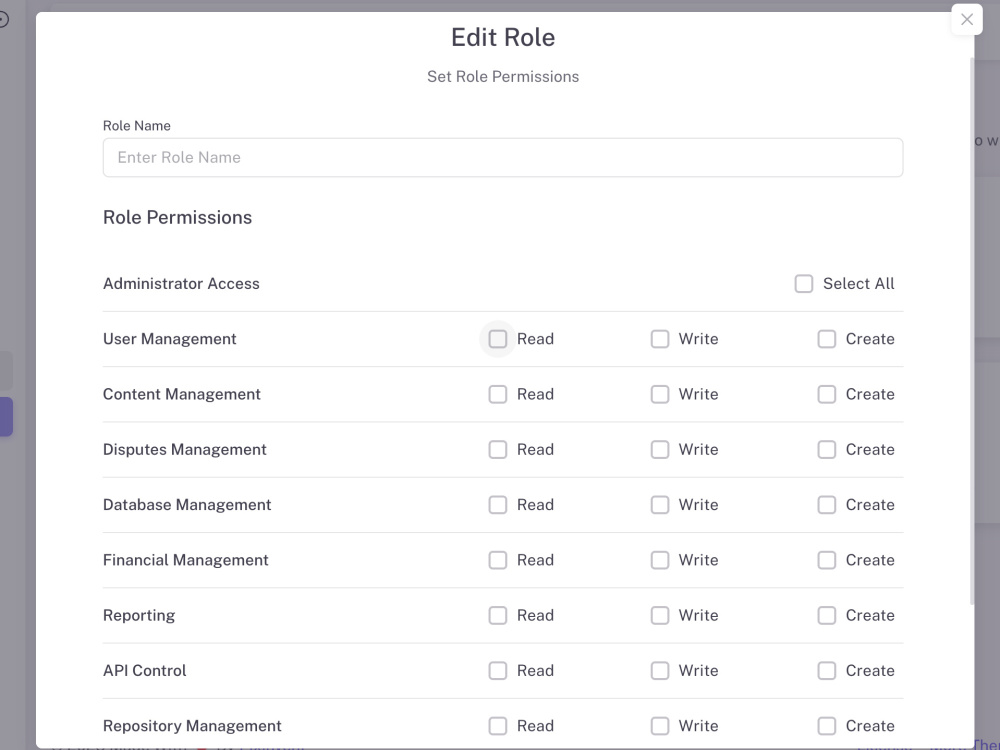The width and height of the screenshot is (1000, 750).
Task: Tick Read for Content Management
Action: coord(497,394)
